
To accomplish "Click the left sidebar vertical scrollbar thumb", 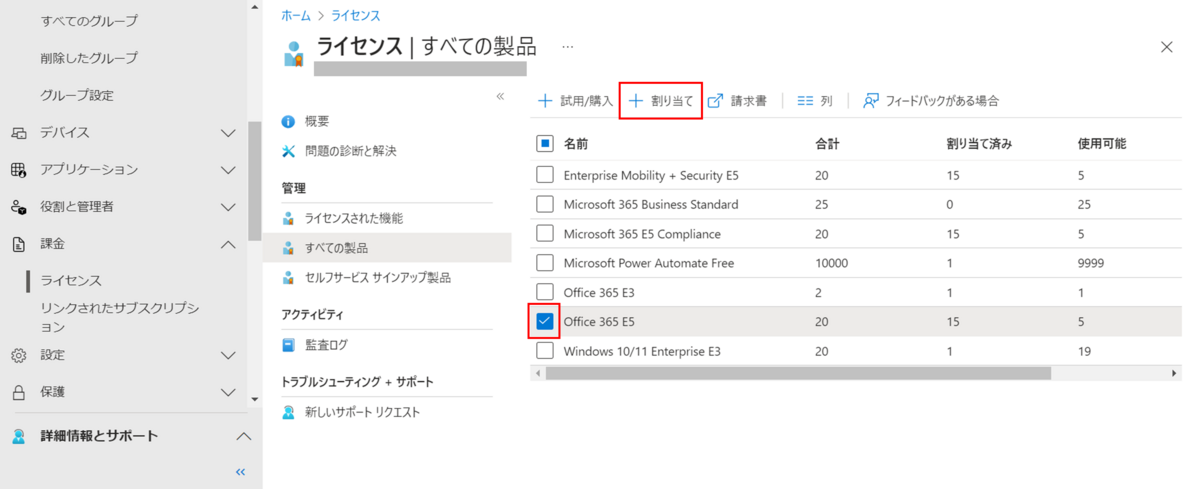I will coord(255,181).
